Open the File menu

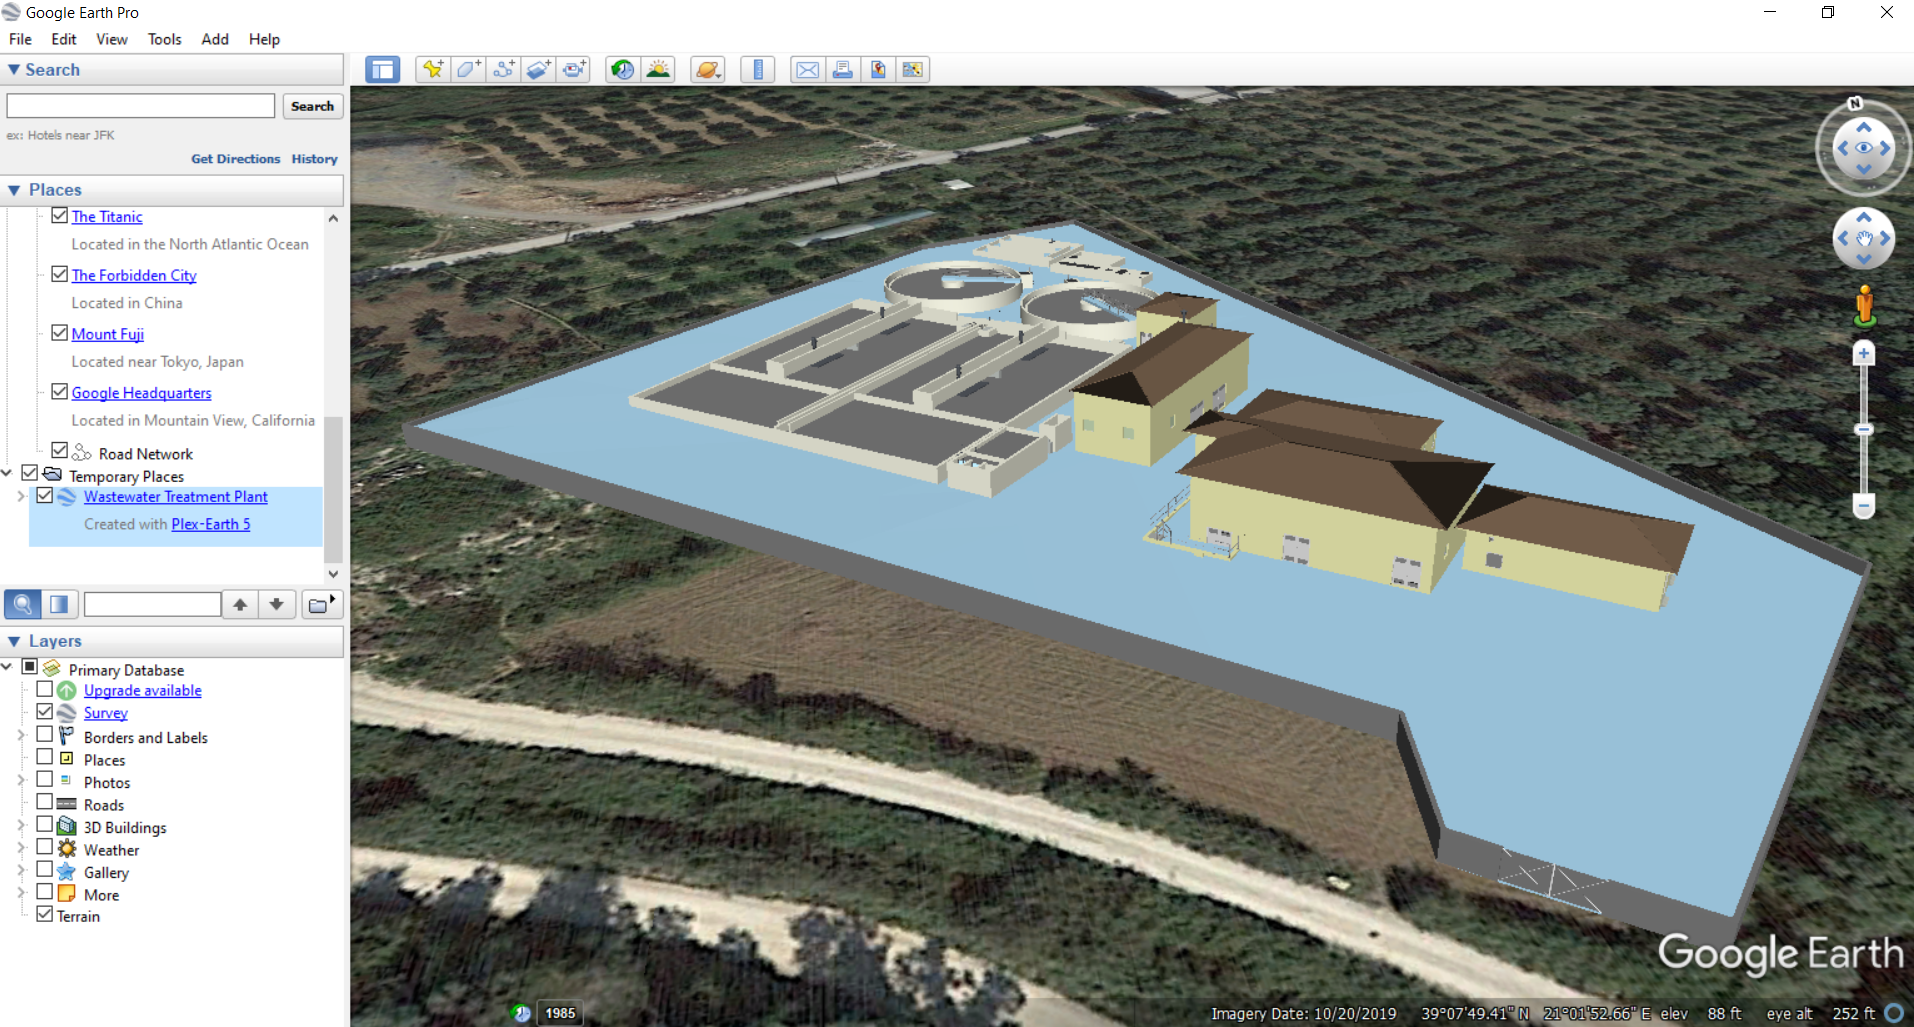click(x=20, y=39)
